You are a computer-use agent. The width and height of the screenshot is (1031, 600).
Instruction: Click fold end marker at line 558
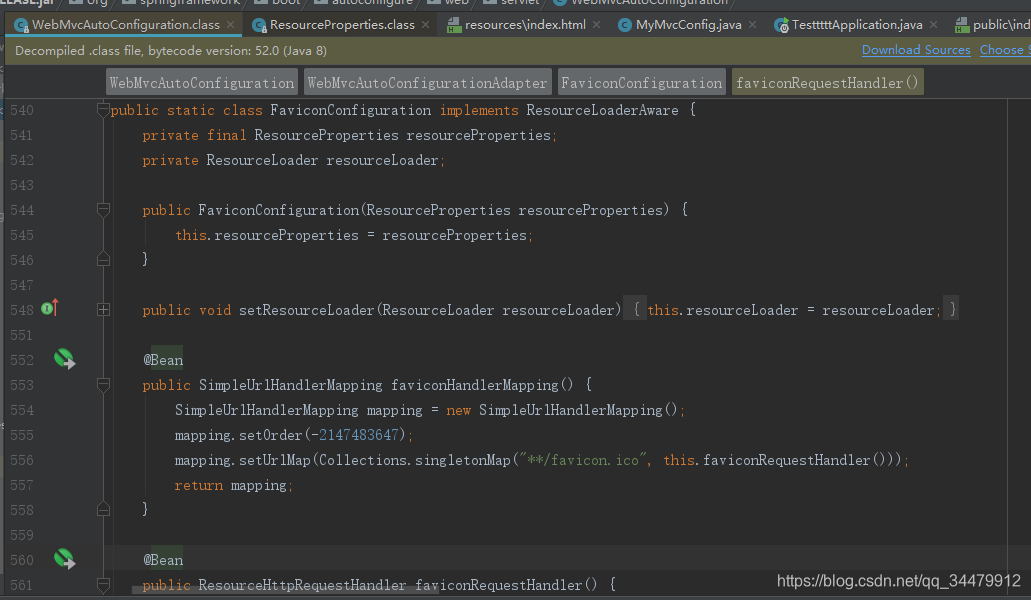pyautogui.click(x=103, y=509)
